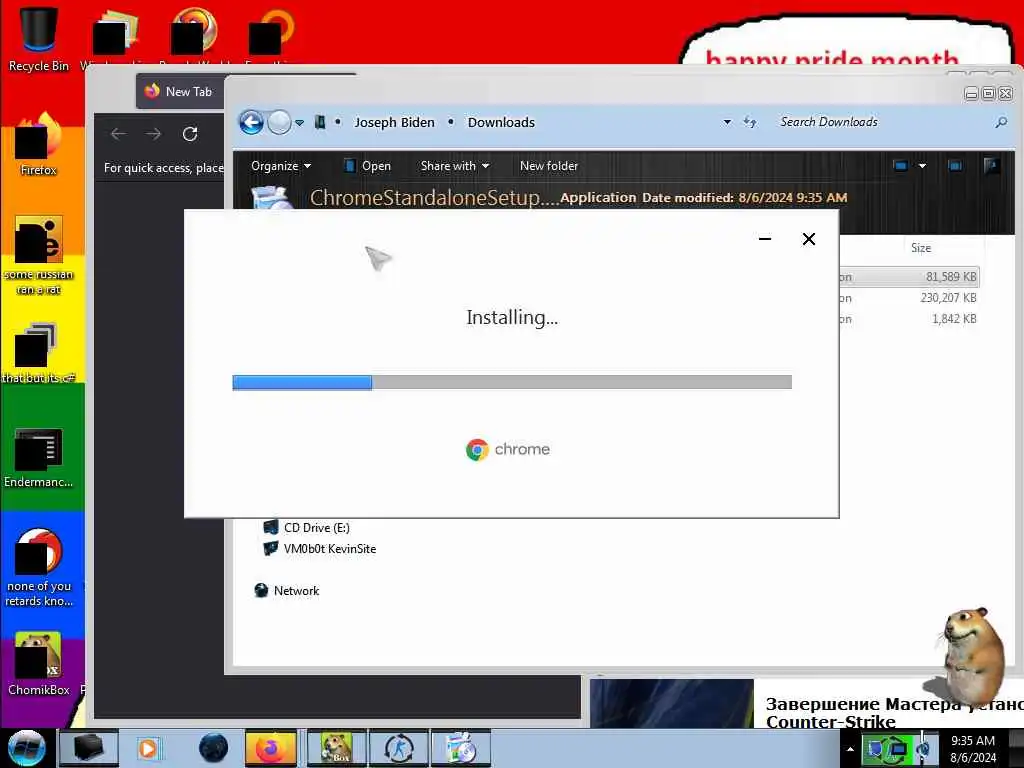Open the ChomikBox desktop shortcut
1024x768 pixels.
click(38, 664)
